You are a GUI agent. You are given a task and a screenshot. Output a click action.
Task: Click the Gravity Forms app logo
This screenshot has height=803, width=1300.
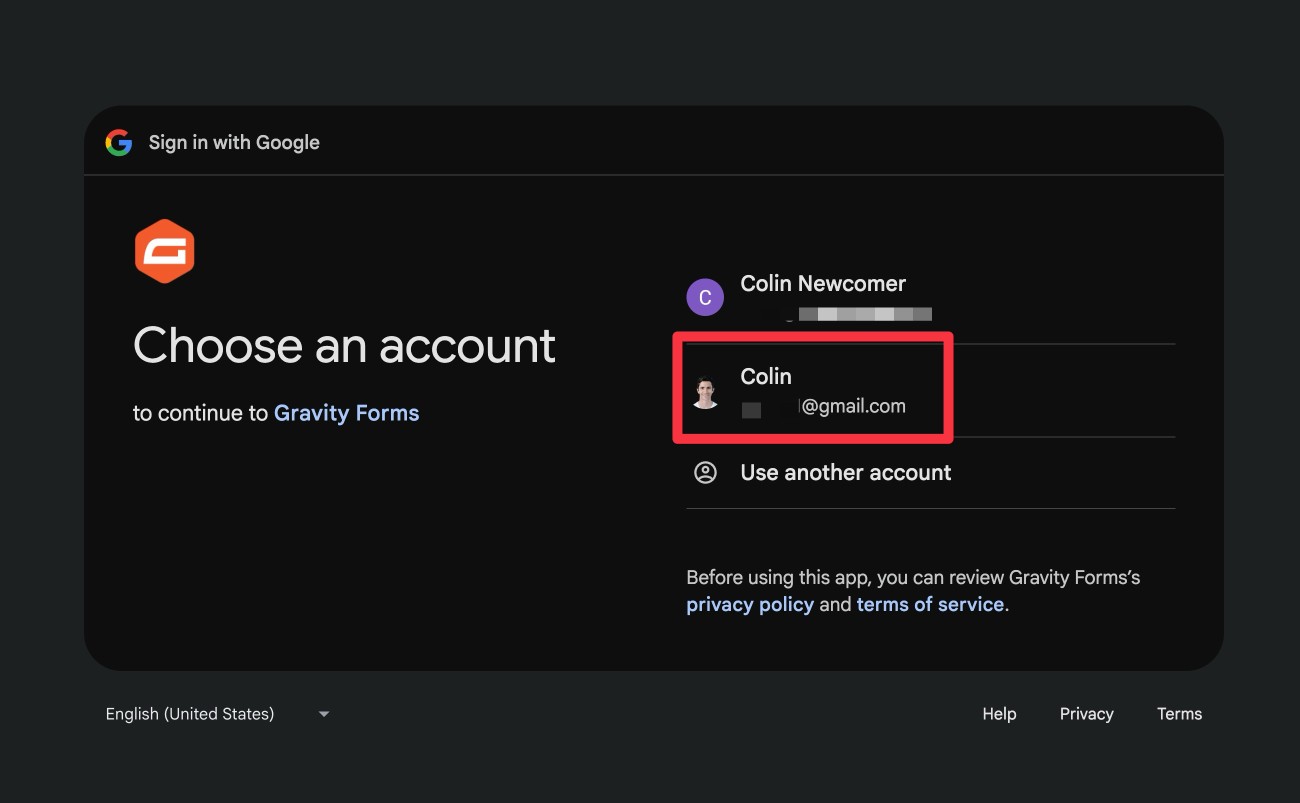click(x=165, y=250)
